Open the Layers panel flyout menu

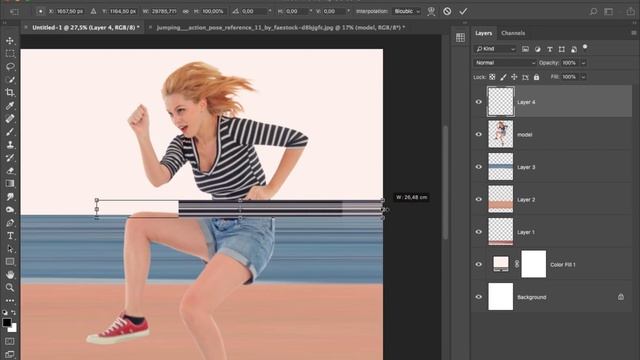click(633, 33)
